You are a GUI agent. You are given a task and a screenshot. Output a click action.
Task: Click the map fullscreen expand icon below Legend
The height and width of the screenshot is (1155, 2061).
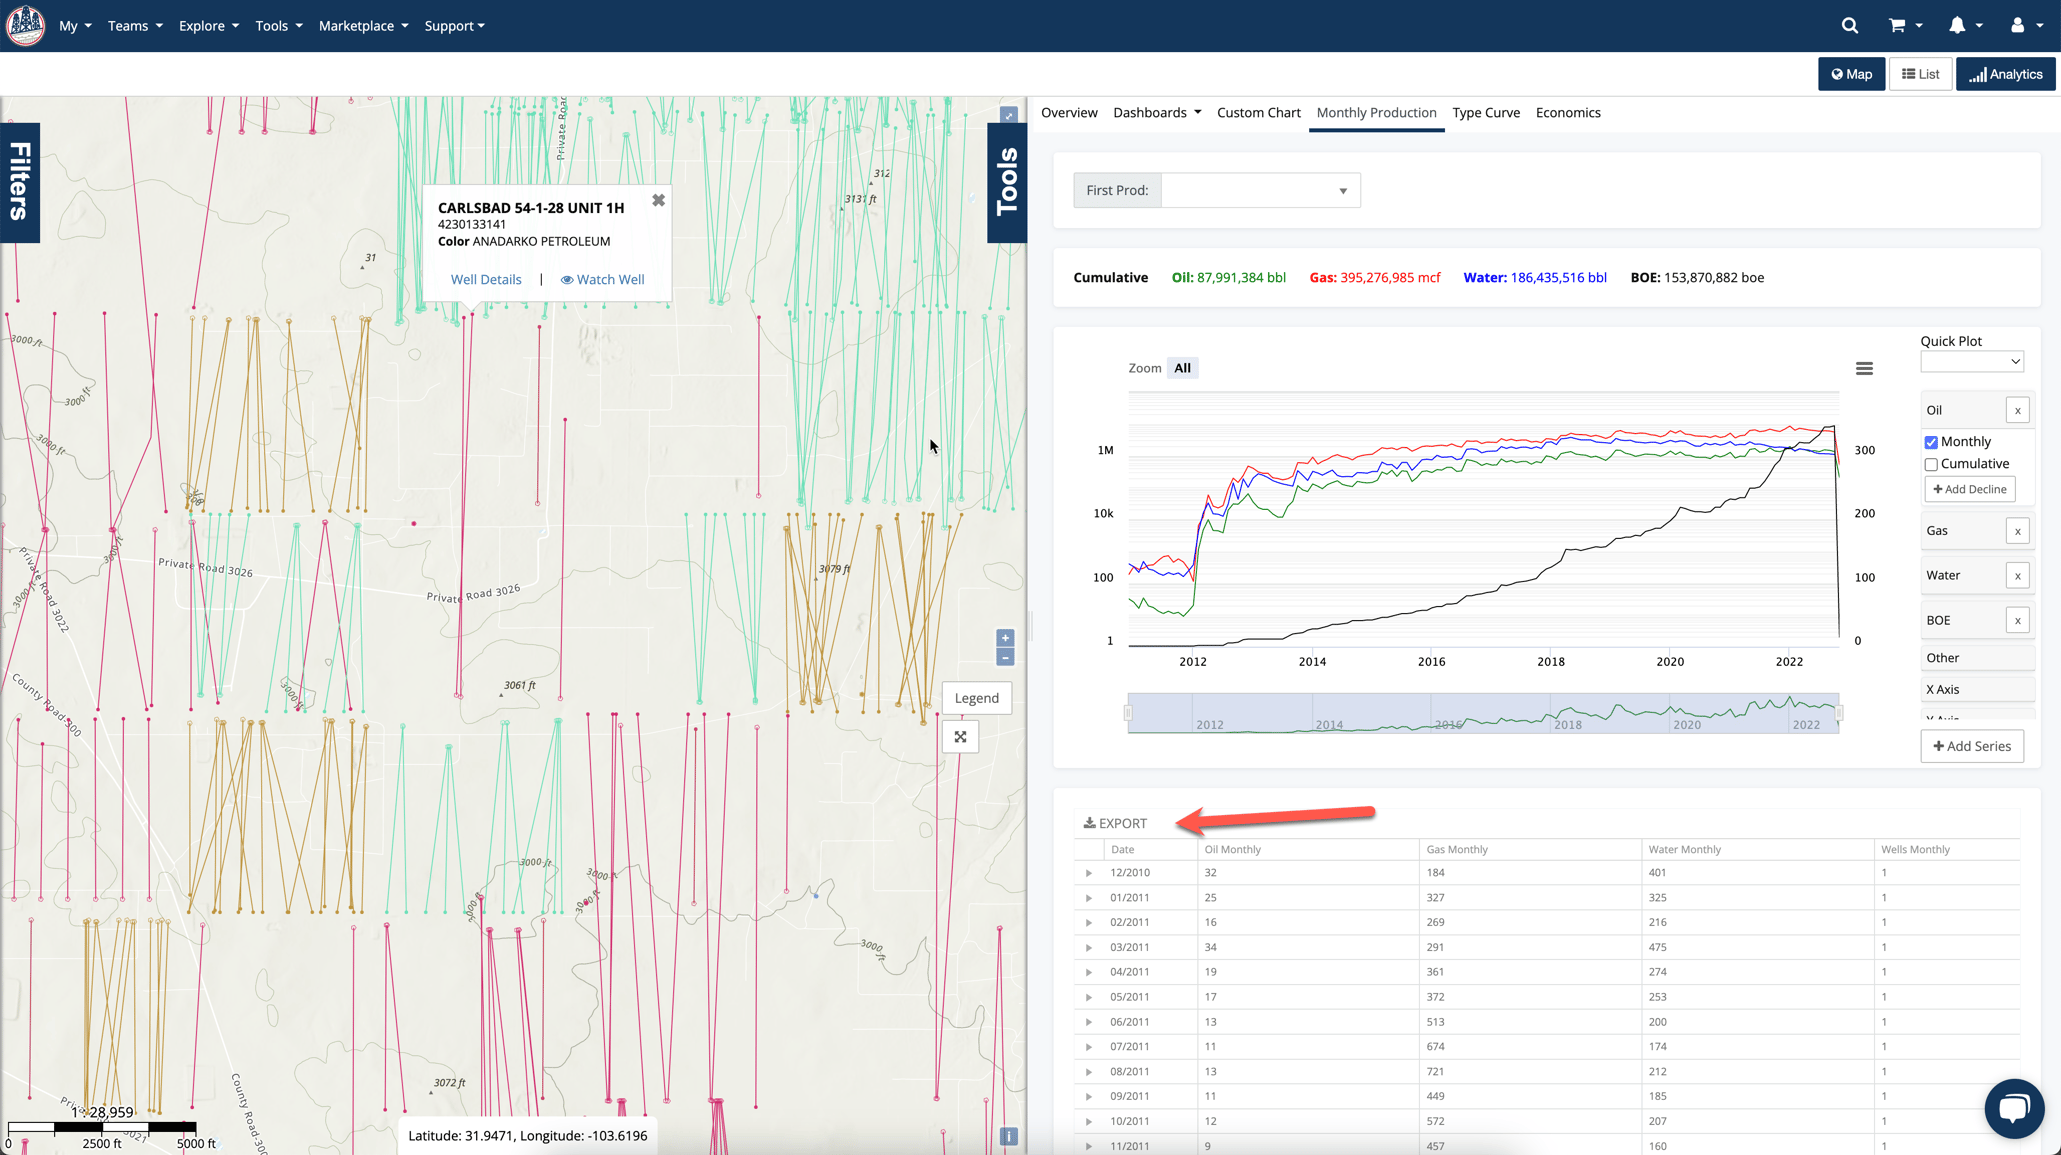960,737
